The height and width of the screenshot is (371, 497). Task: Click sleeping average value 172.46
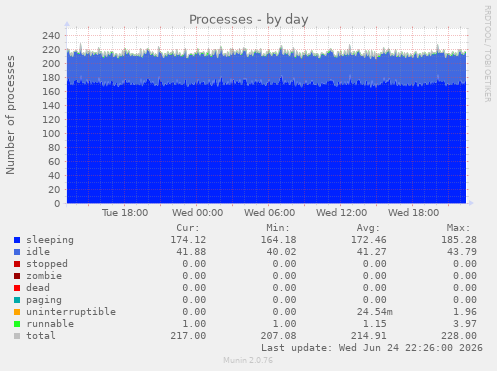point(369,240)
